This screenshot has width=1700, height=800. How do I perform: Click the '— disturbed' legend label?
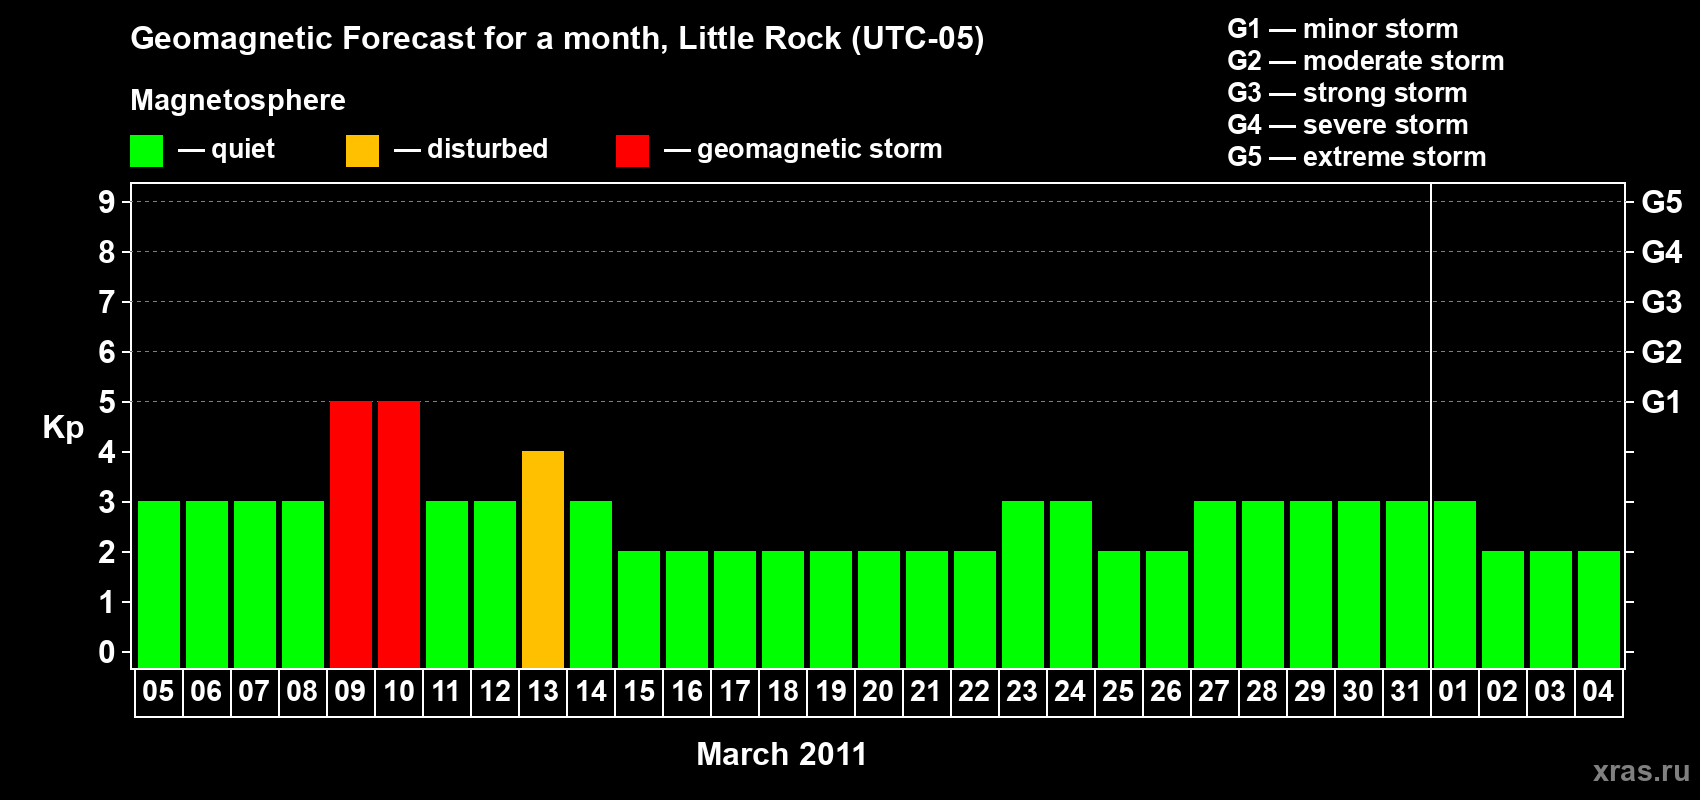[x=471, y=149]
